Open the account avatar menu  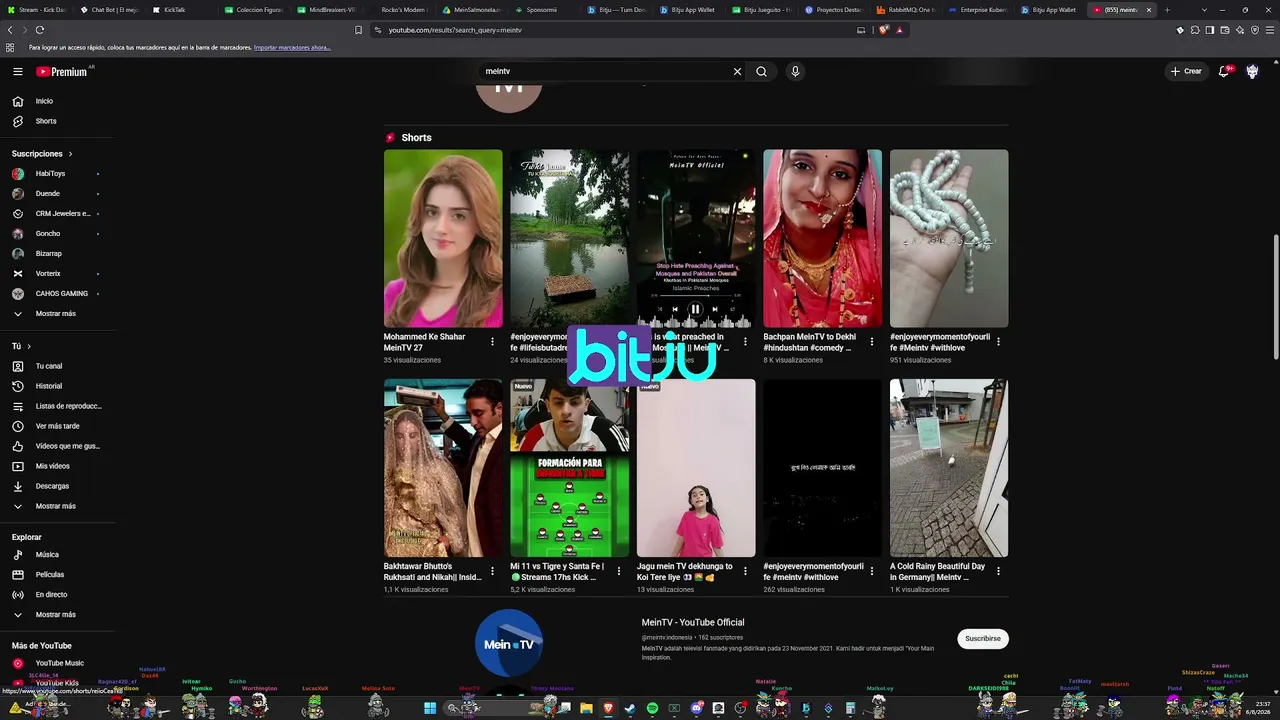tap(1252, 71)
